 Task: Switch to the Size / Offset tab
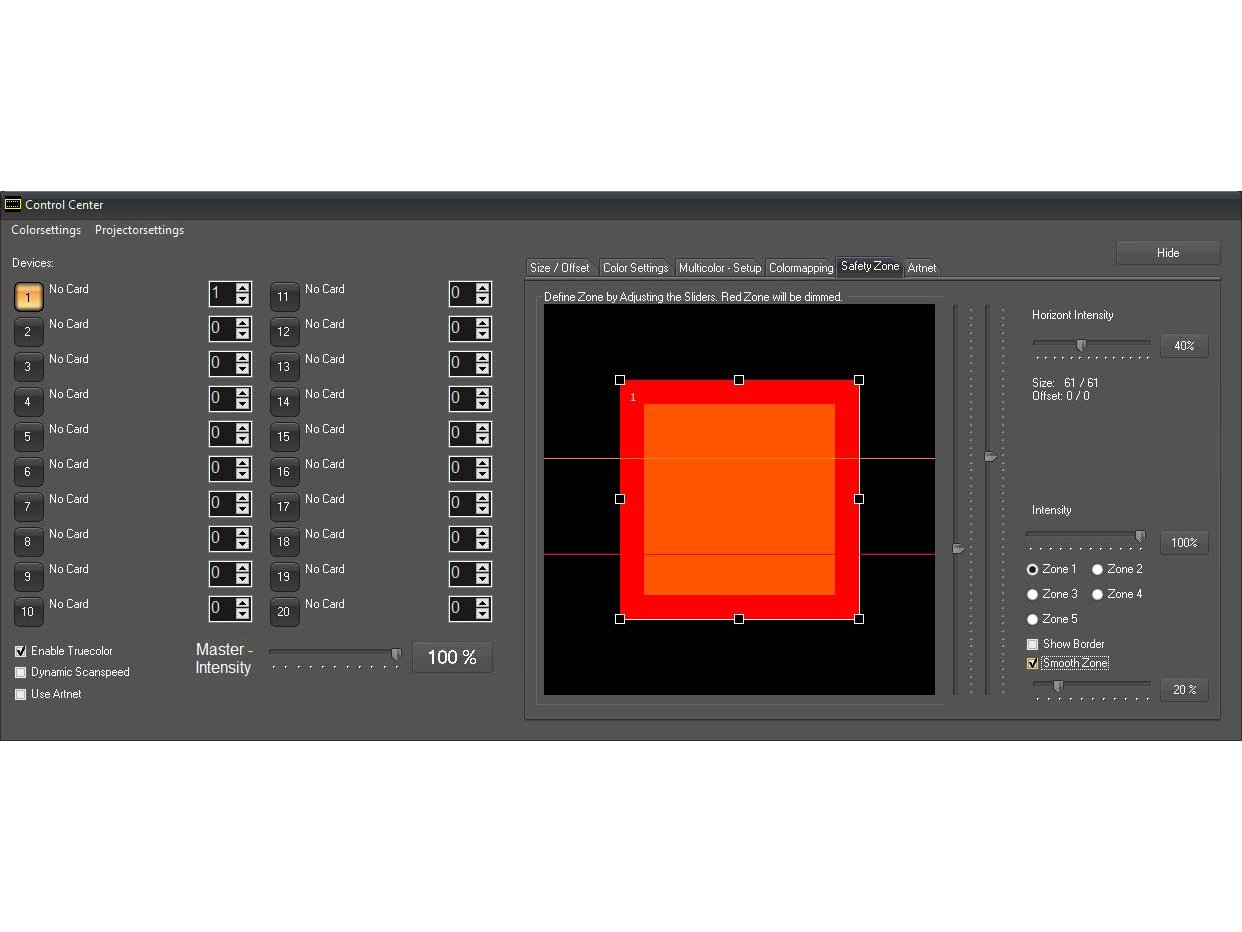coord(560,268)
